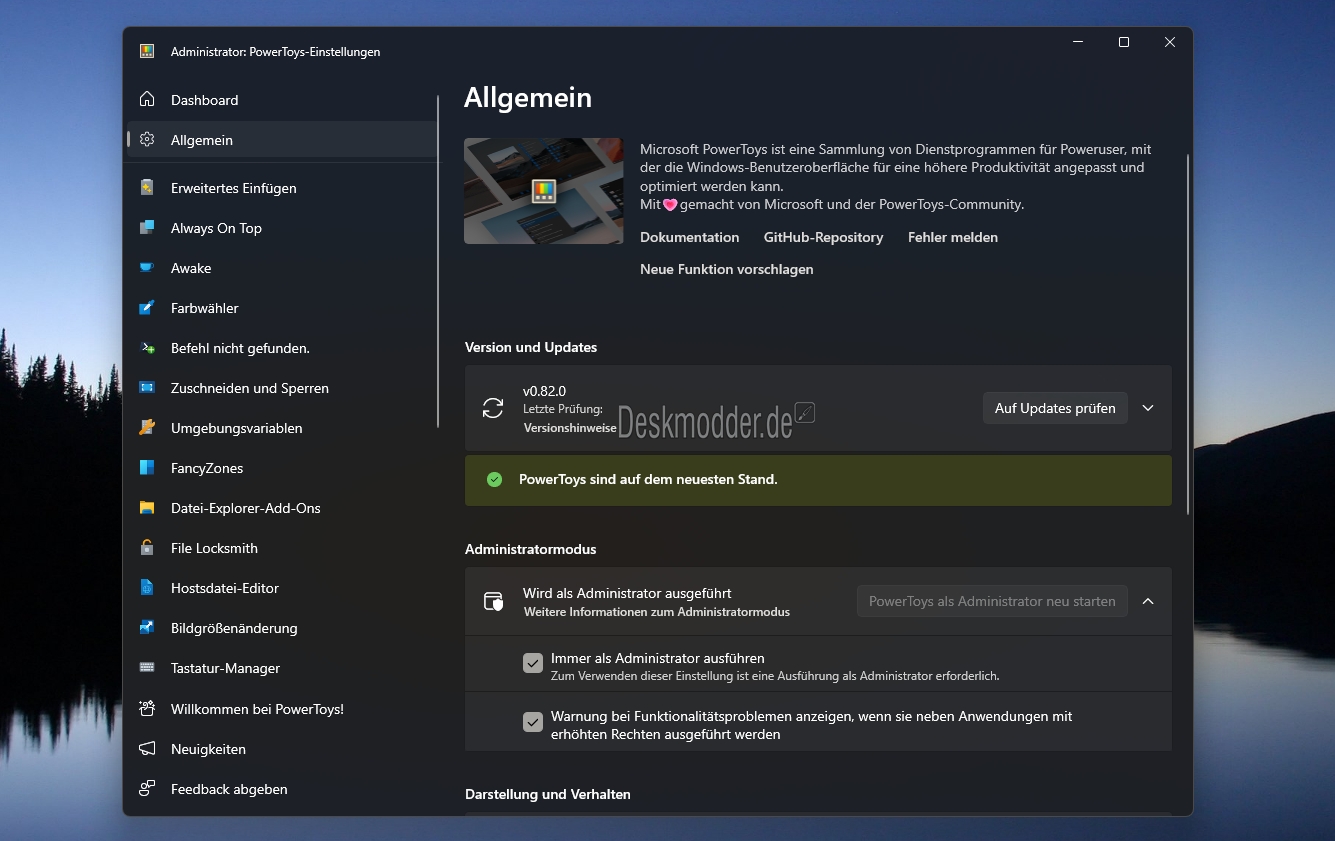Screen dimensions: 1335x841
Task: Open Feedback abgeben in the sidebar
Action: (282, 789)
